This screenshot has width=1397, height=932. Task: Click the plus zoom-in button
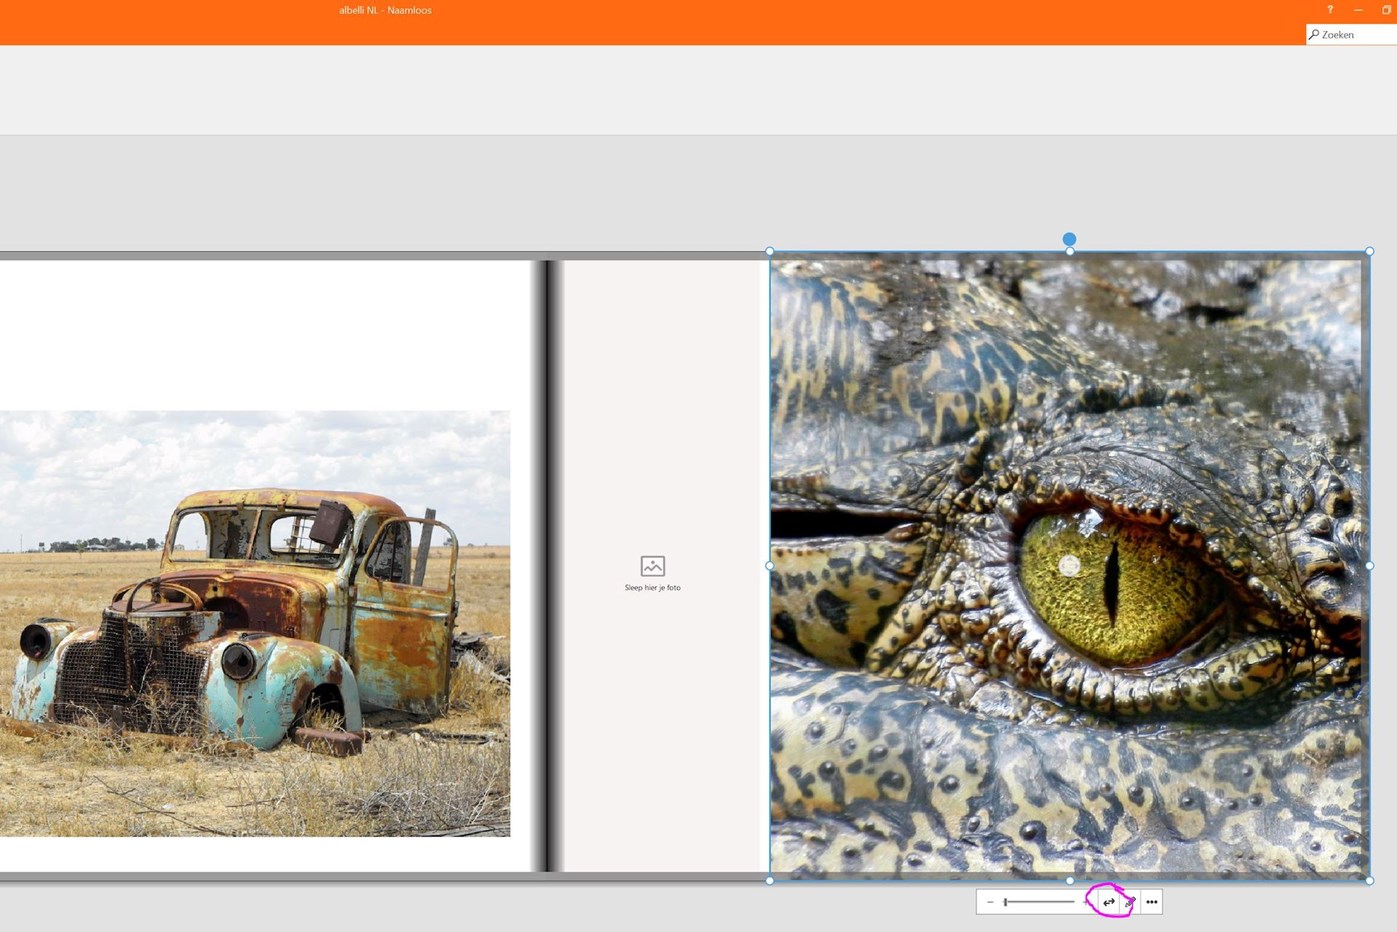tap(1087, 902)
